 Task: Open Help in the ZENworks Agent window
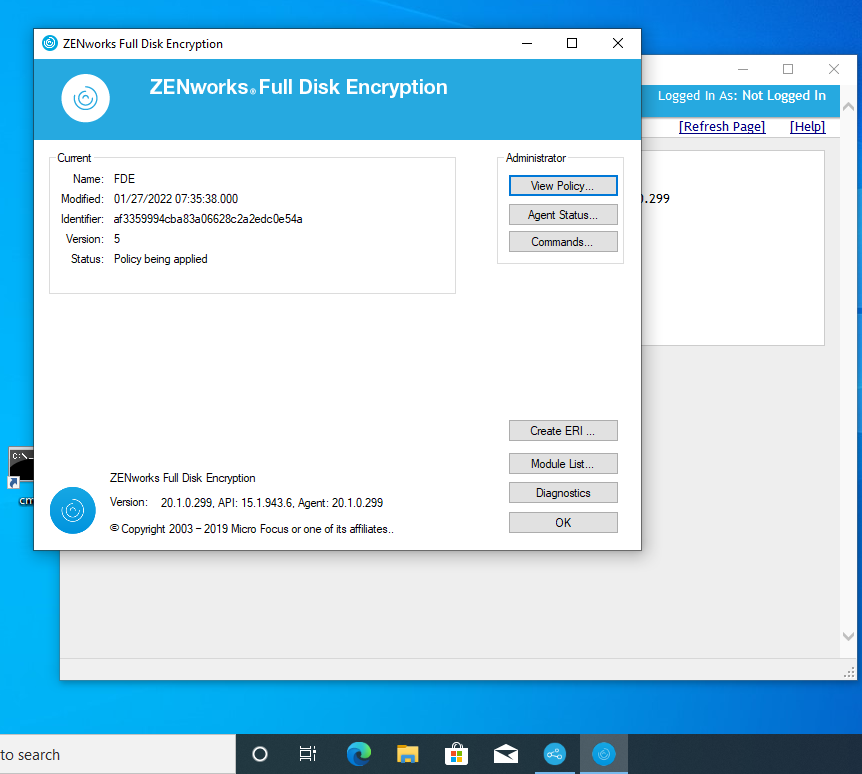click(x=807, y=126)
